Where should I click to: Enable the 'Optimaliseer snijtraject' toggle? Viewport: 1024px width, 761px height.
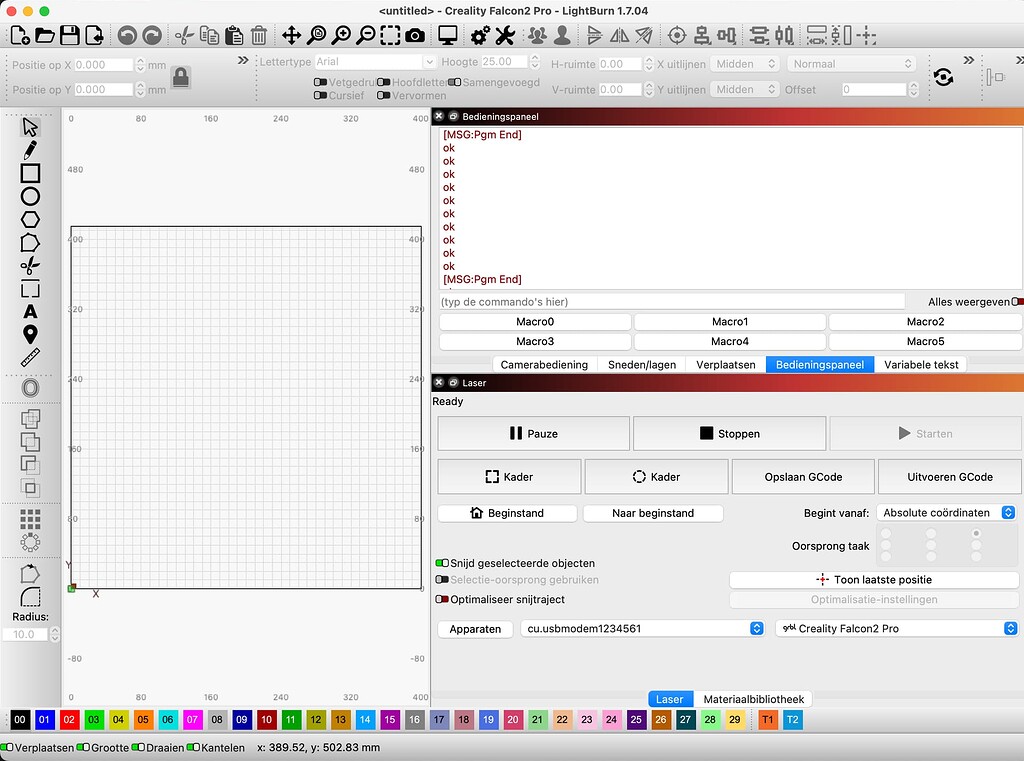click(x=441, y=600)
